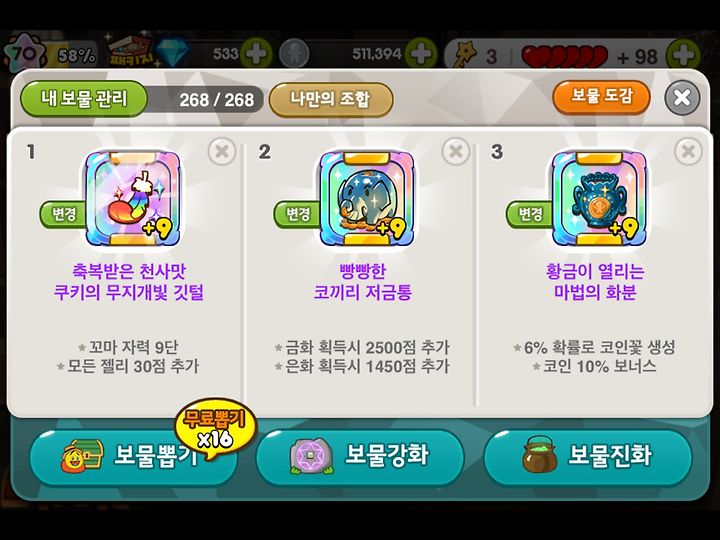Remove treasure from slot 1

[222, 152]
